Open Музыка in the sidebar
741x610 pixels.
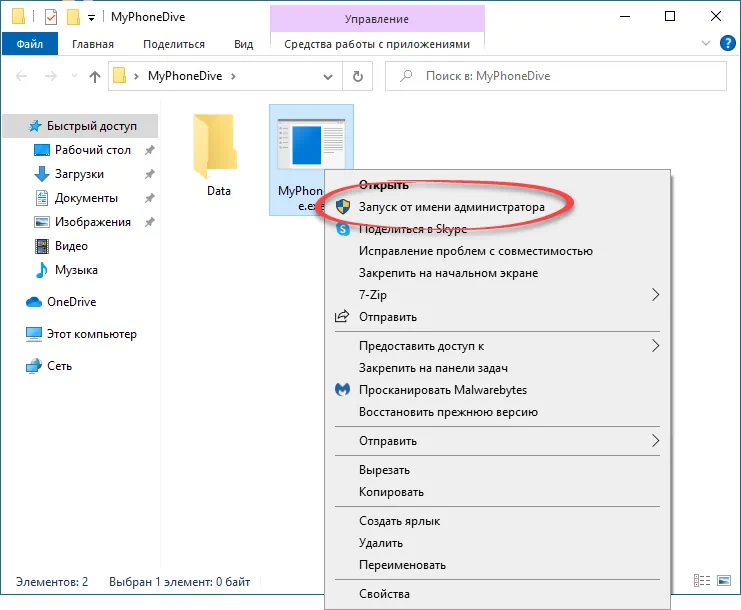76,270
